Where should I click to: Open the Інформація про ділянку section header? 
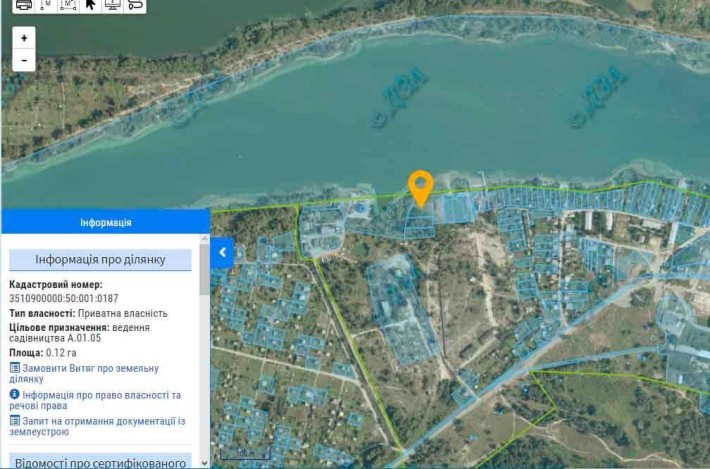coord(101,260)
